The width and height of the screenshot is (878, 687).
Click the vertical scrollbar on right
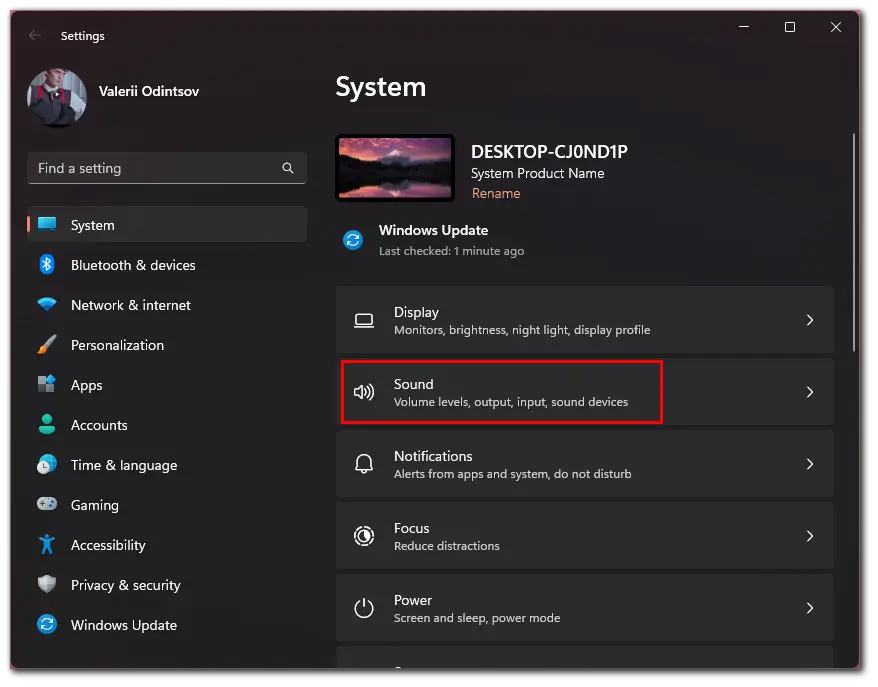(854, 242)
